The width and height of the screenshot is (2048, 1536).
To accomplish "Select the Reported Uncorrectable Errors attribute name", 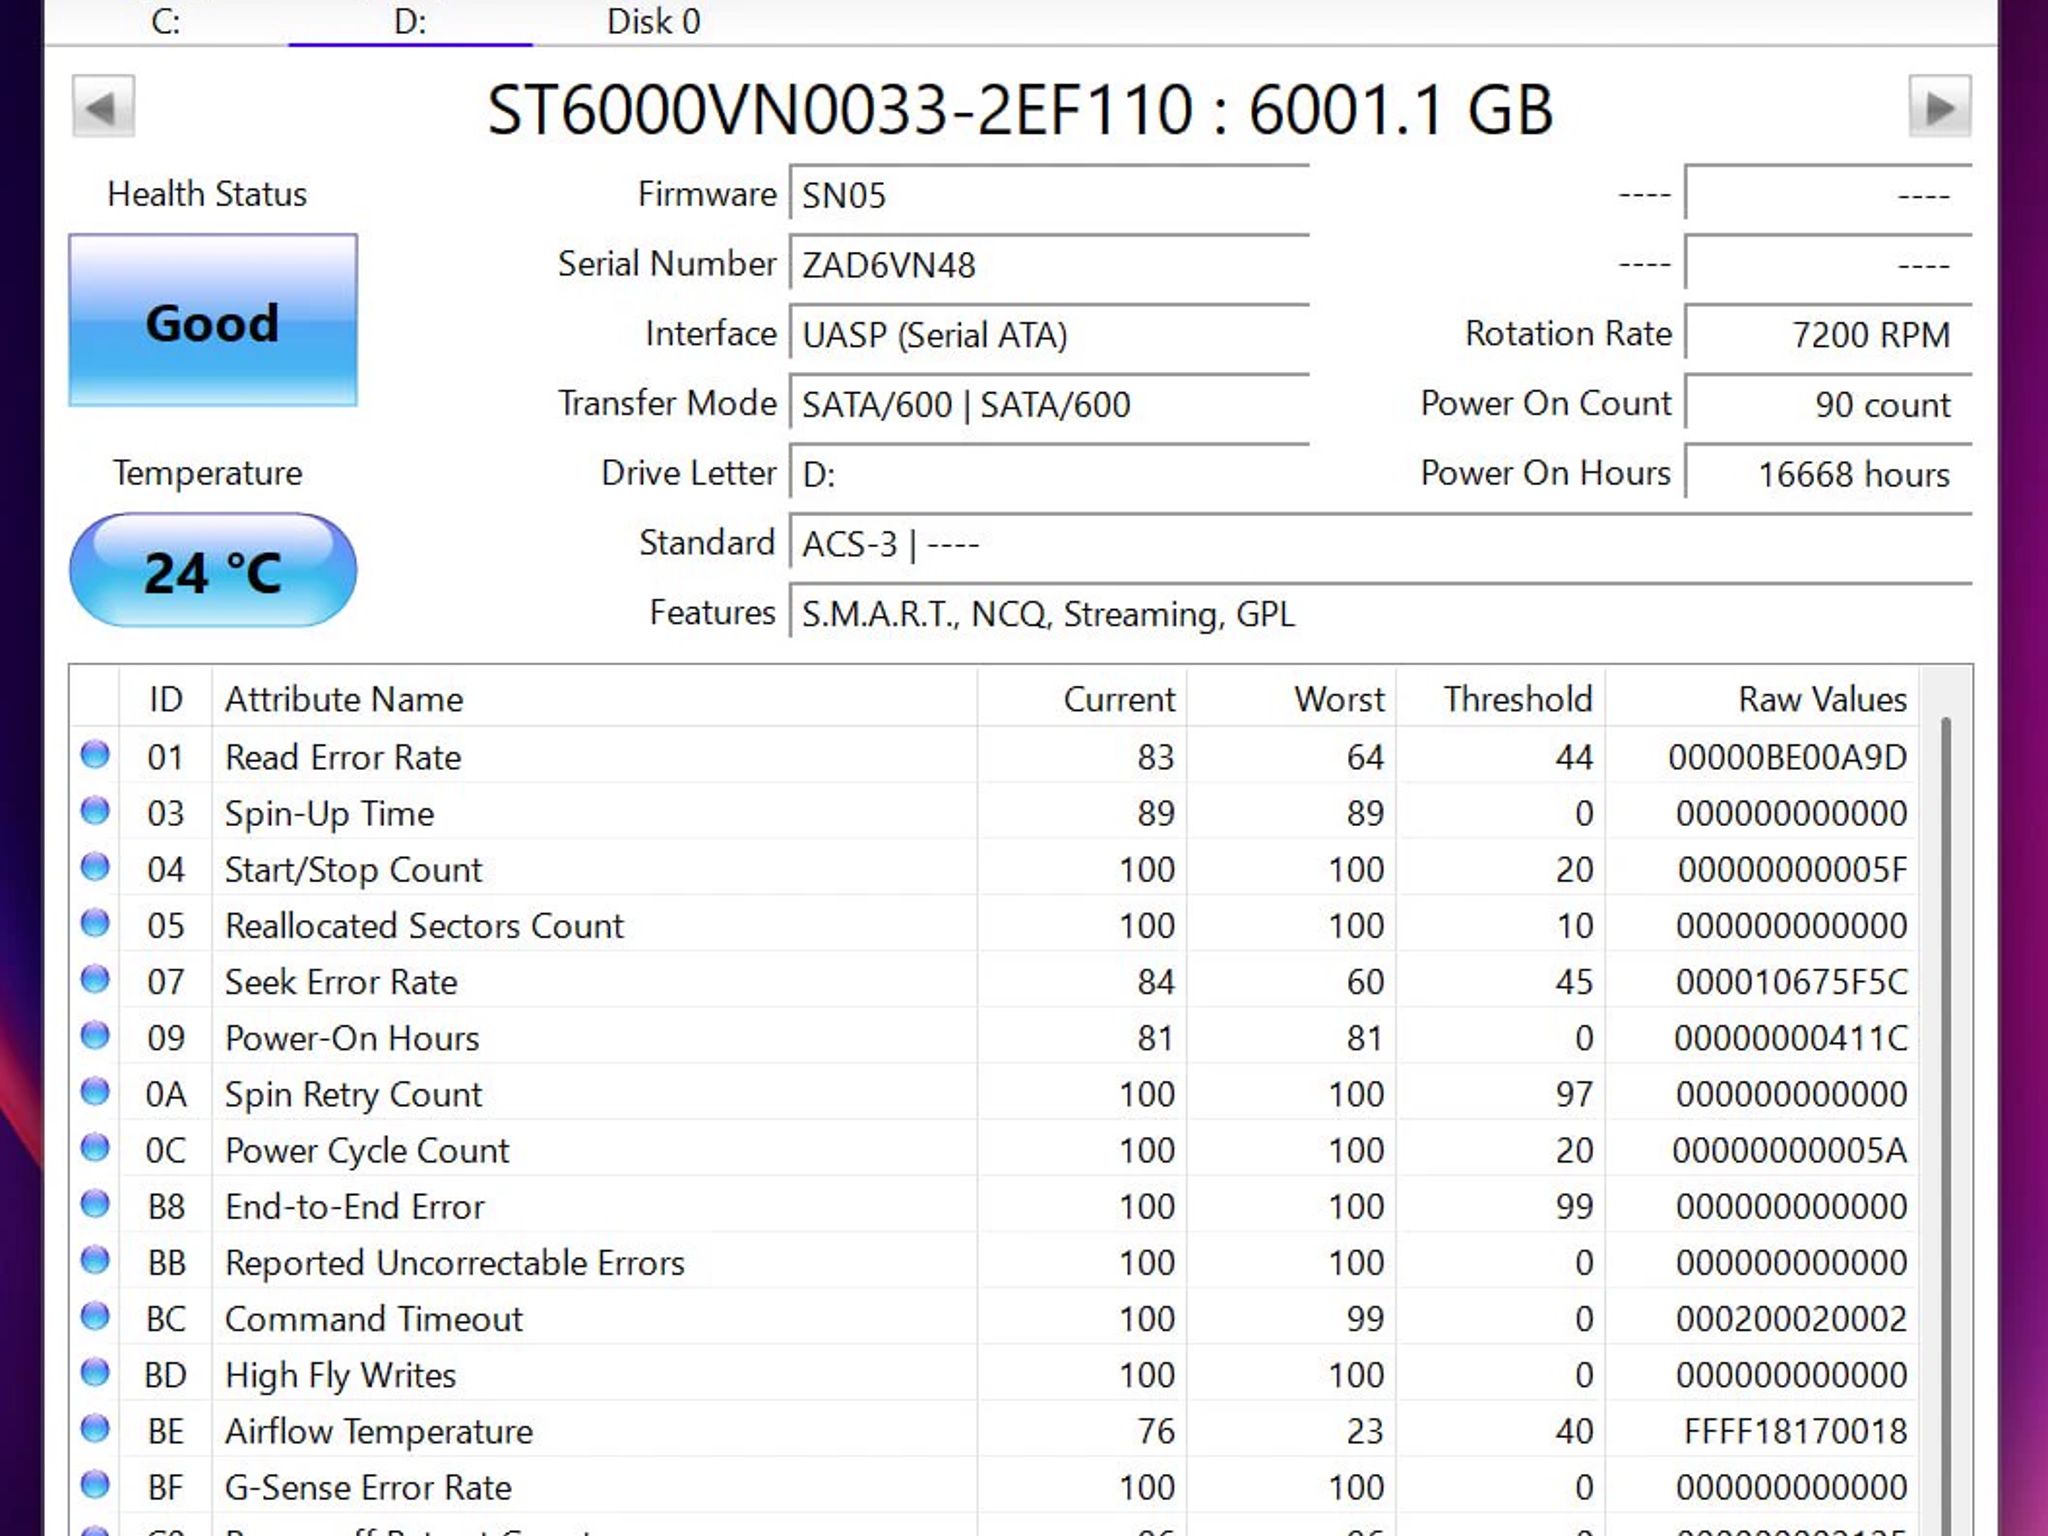I will [x=455, y=1263].
